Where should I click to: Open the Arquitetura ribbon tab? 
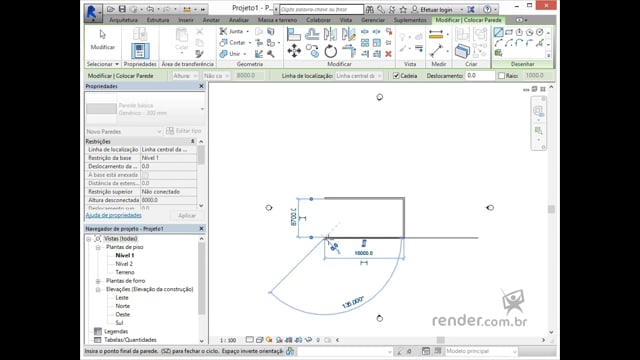coord(123,20)
